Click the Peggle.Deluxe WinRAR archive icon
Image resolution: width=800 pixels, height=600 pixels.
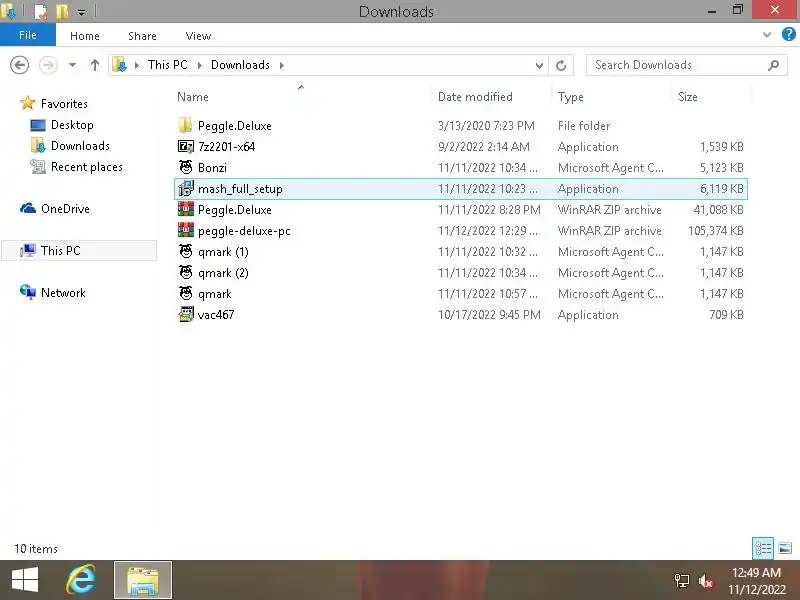(x=186, y=209)
